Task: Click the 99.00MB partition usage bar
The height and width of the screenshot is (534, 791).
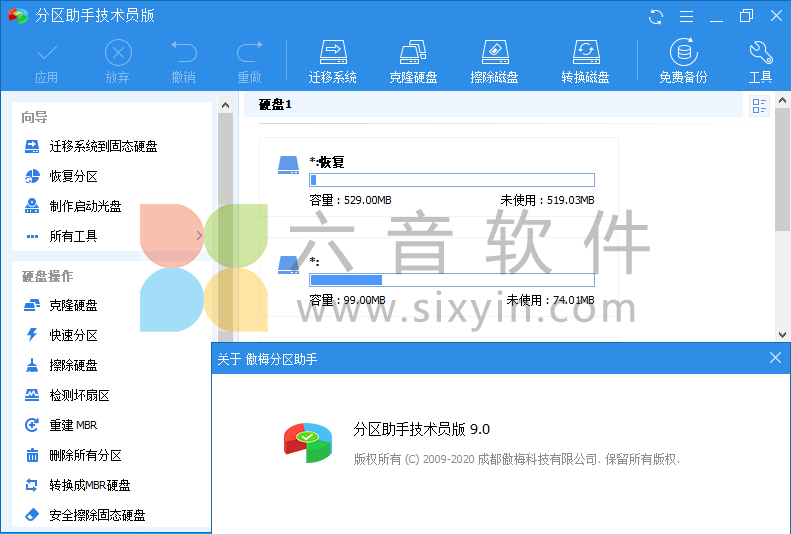Action: (452, 280)
